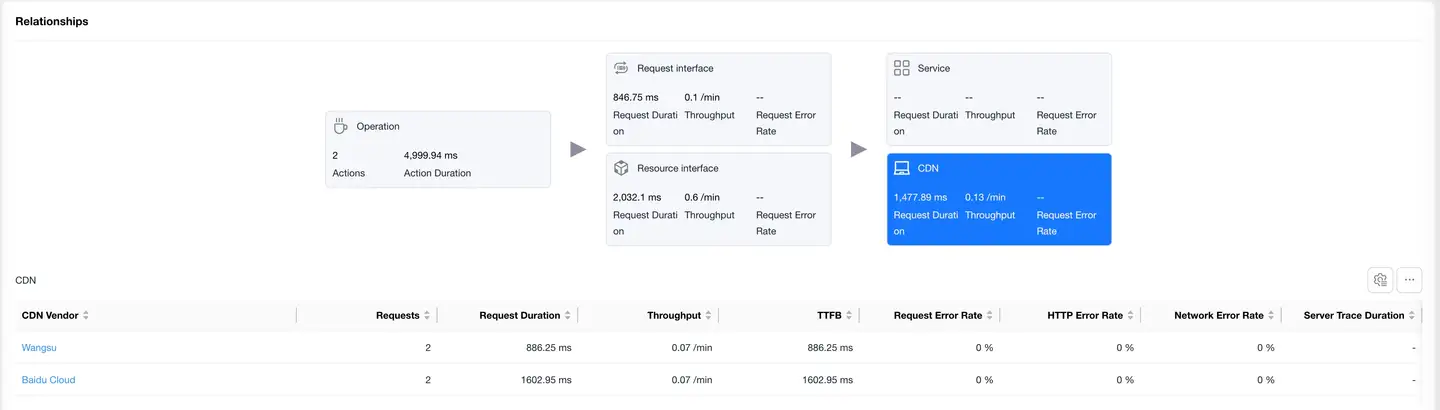This screenshot has height=410, width=1440.
Task: Sort by Server Trace Duration column
Action: pos(1413,316)
